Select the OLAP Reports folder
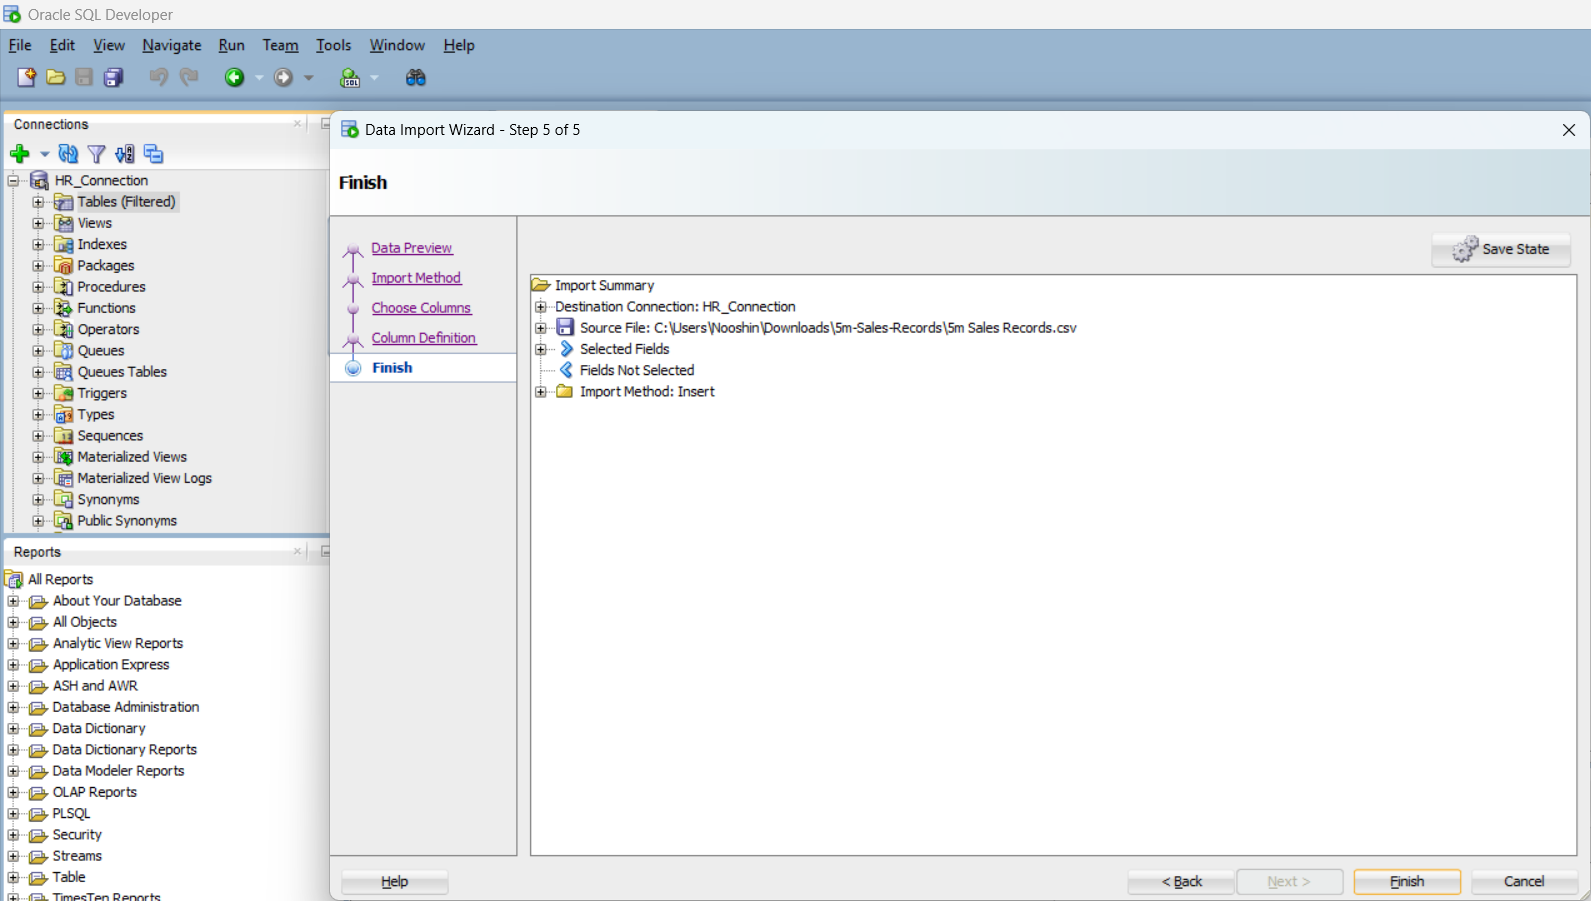1591x901 pixels. coord(95,792)
